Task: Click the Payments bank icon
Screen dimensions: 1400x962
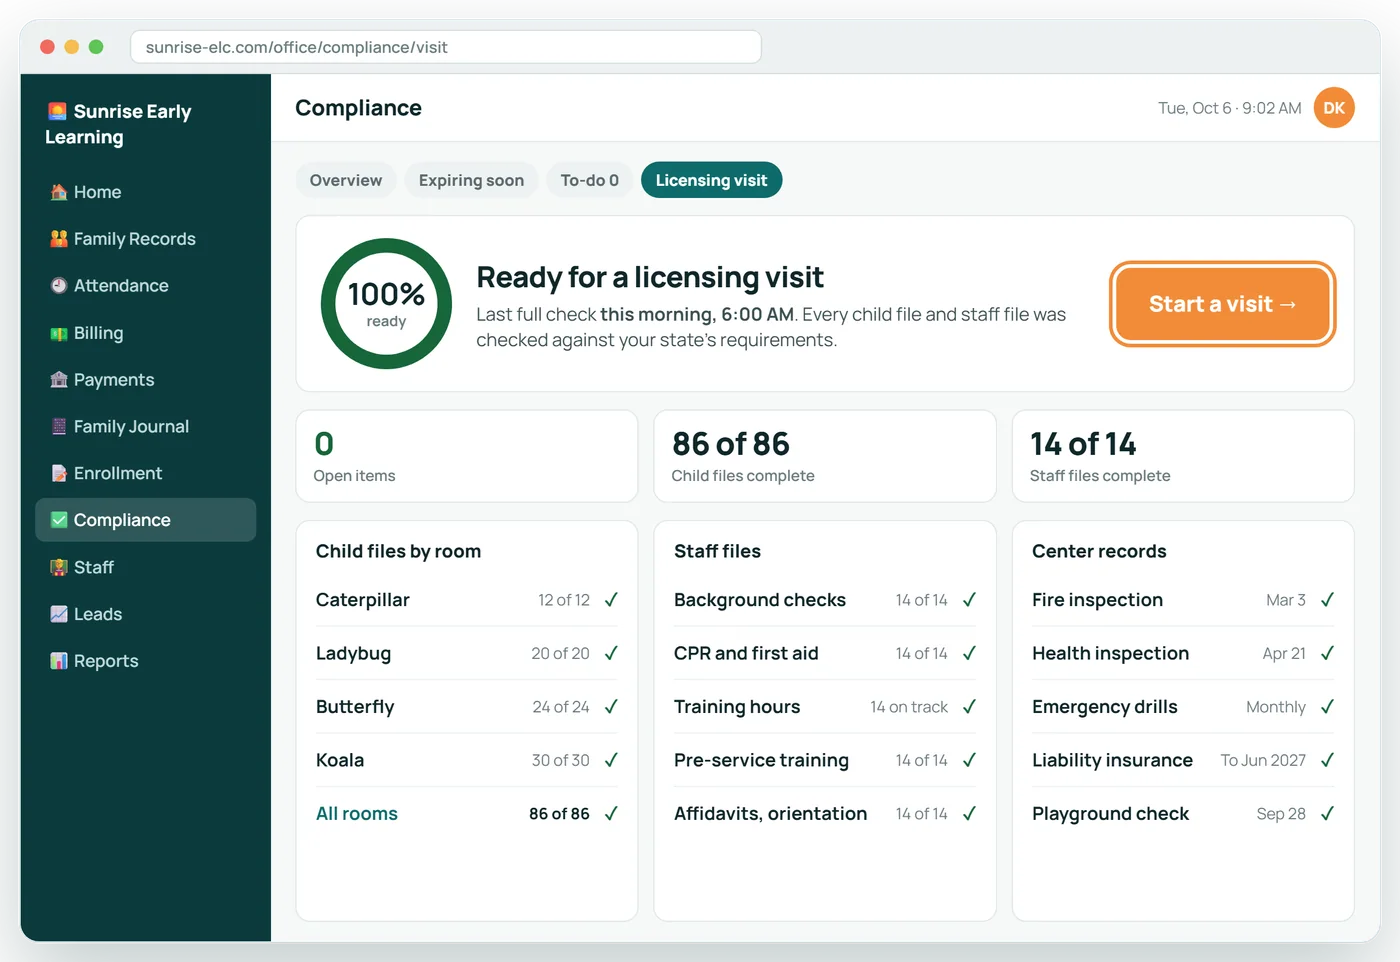Action: coord(59,380)
